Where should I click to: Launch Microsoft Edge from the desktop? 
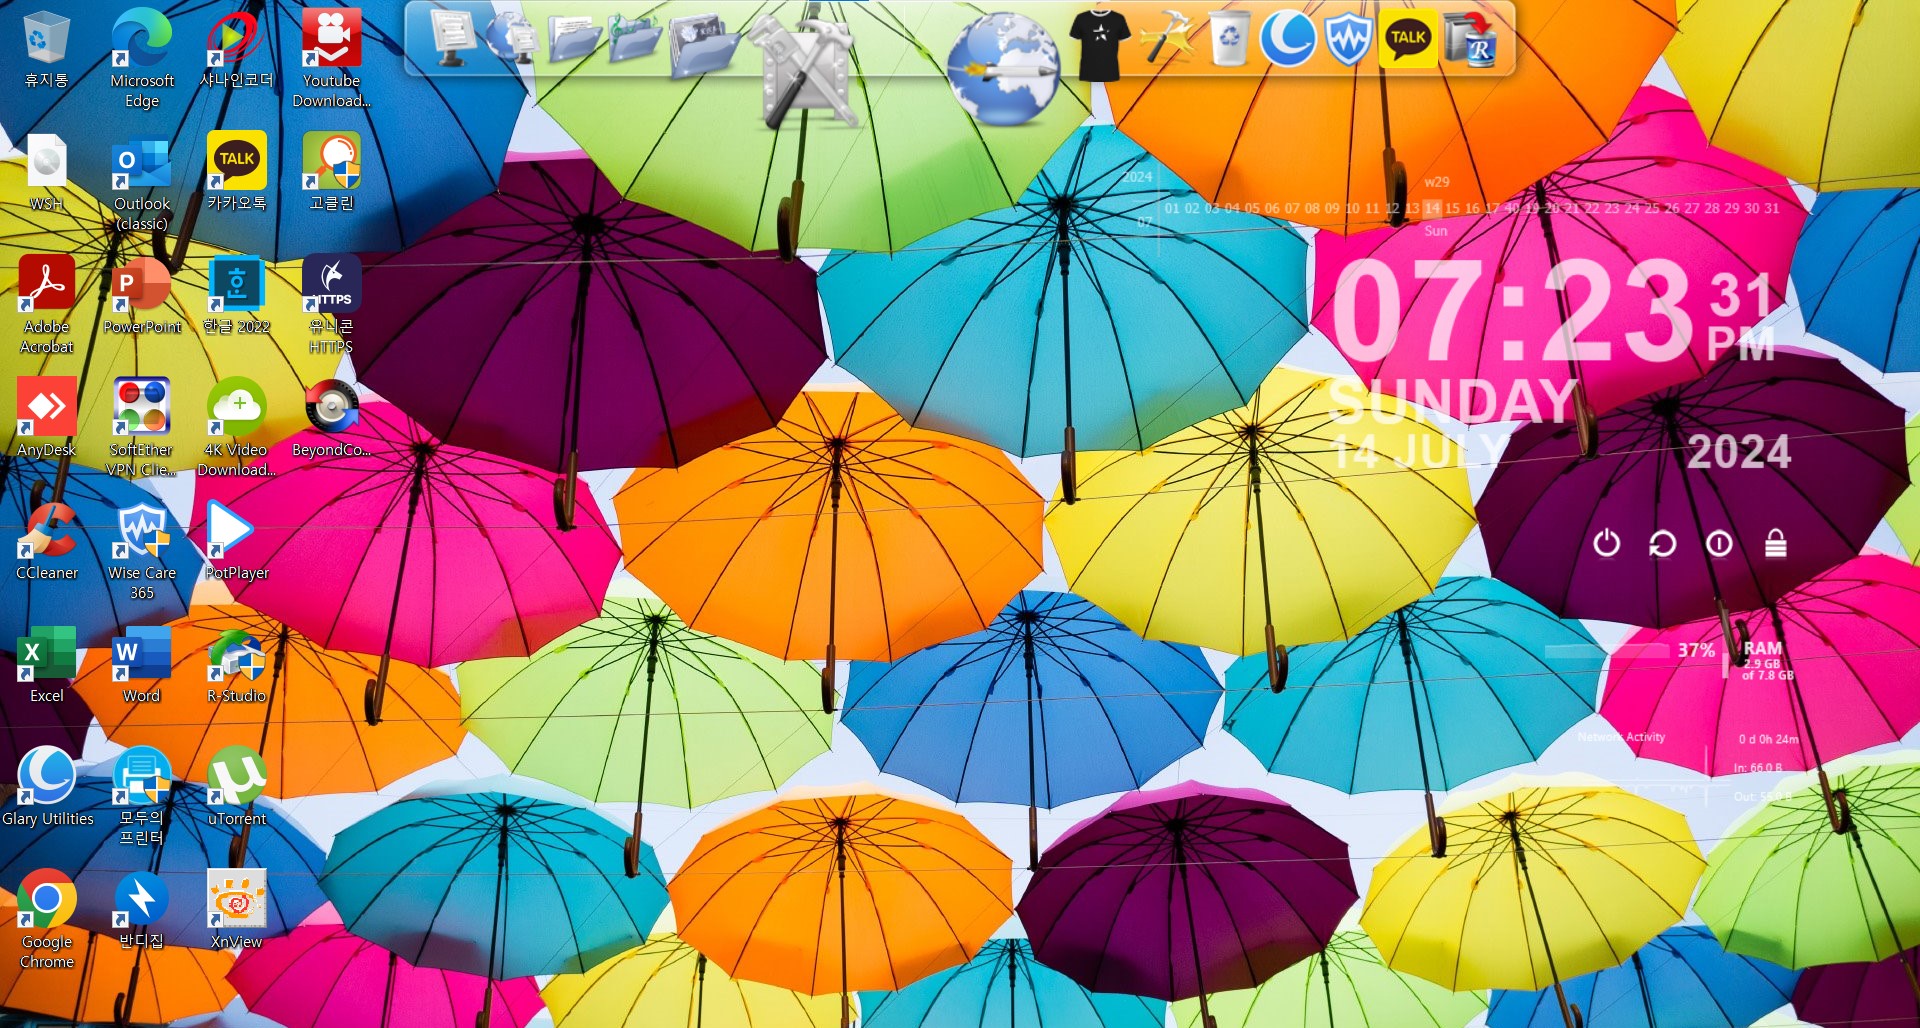[142, 58]
